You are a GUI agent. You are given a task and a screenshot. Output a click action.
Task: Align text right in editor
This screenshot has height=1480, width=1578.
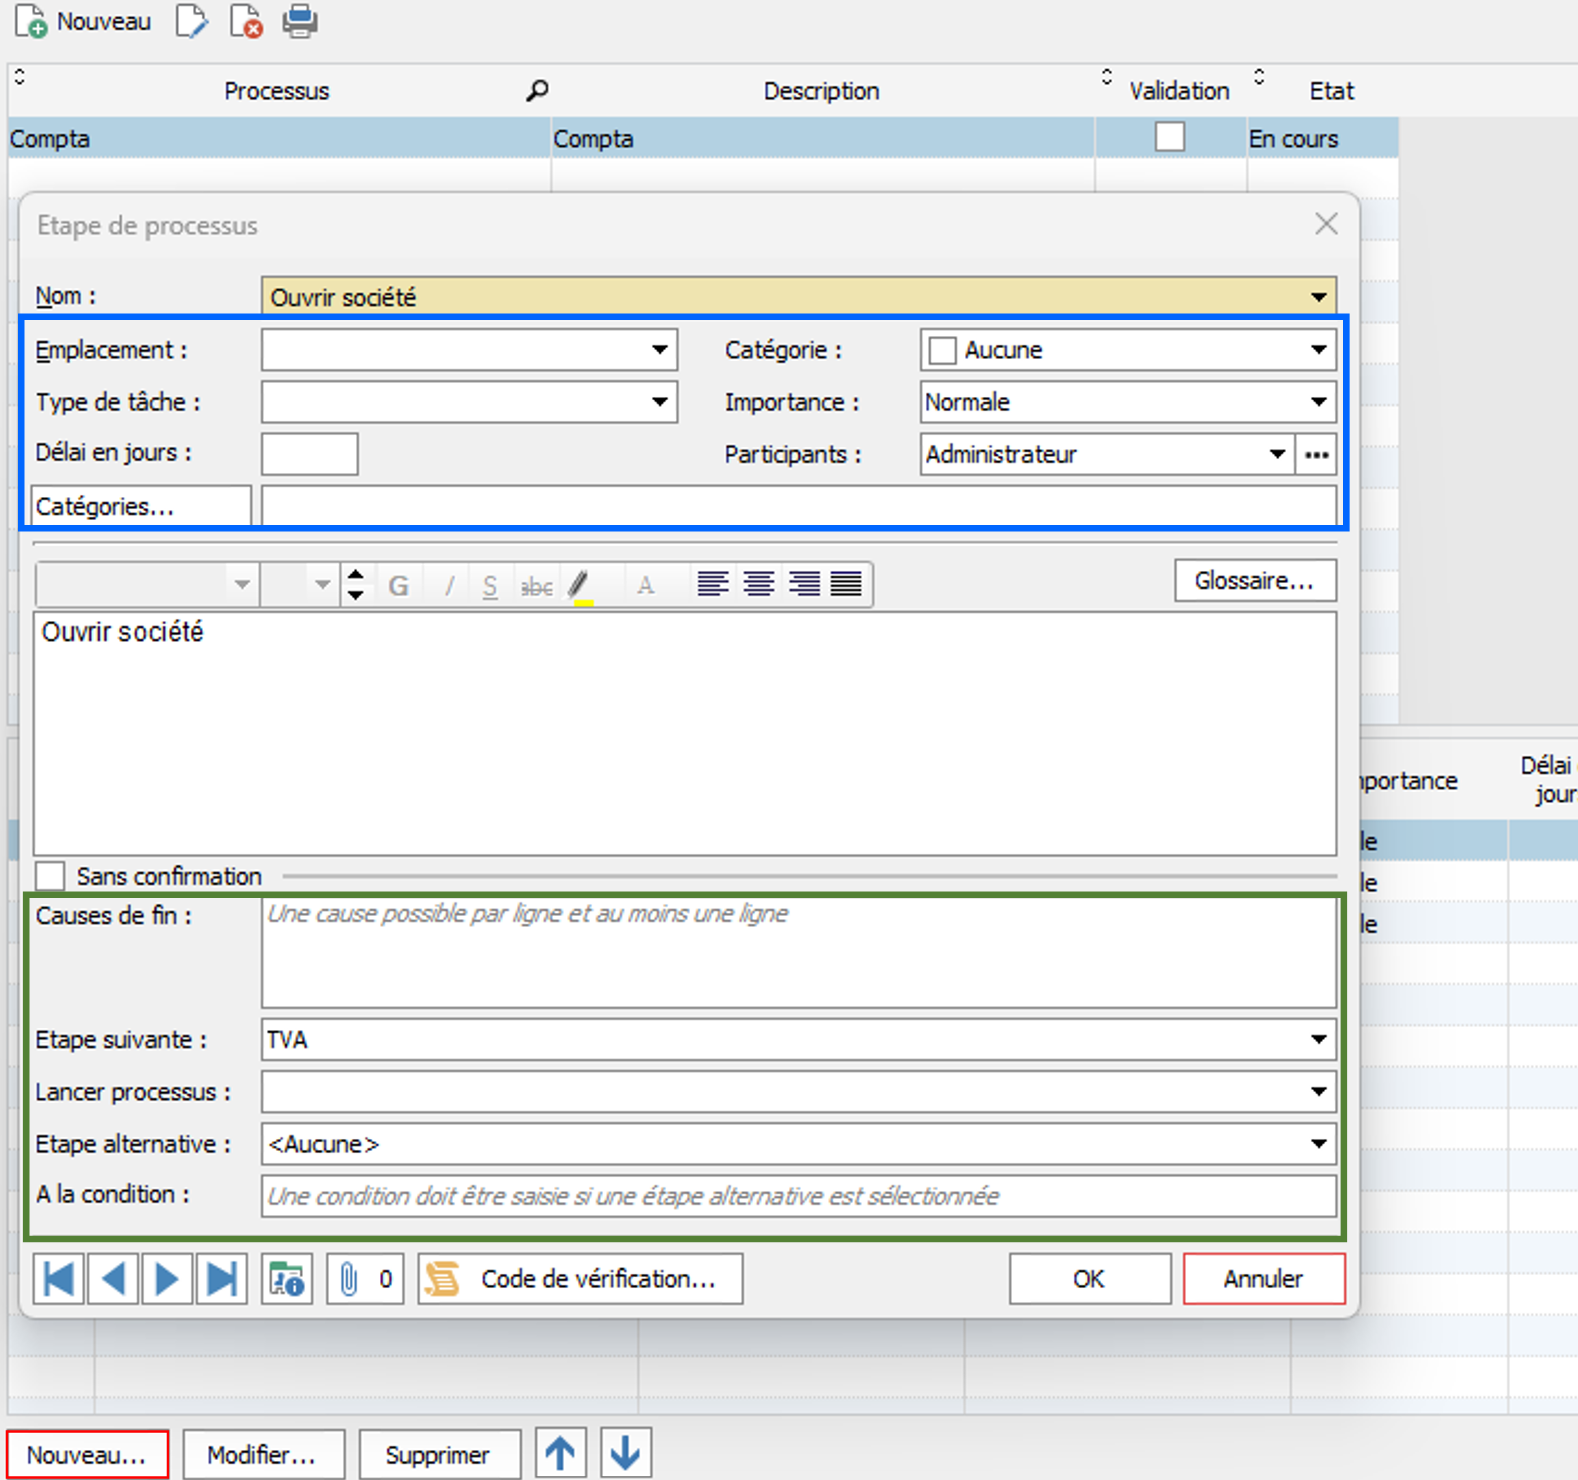tap(803, 584)
